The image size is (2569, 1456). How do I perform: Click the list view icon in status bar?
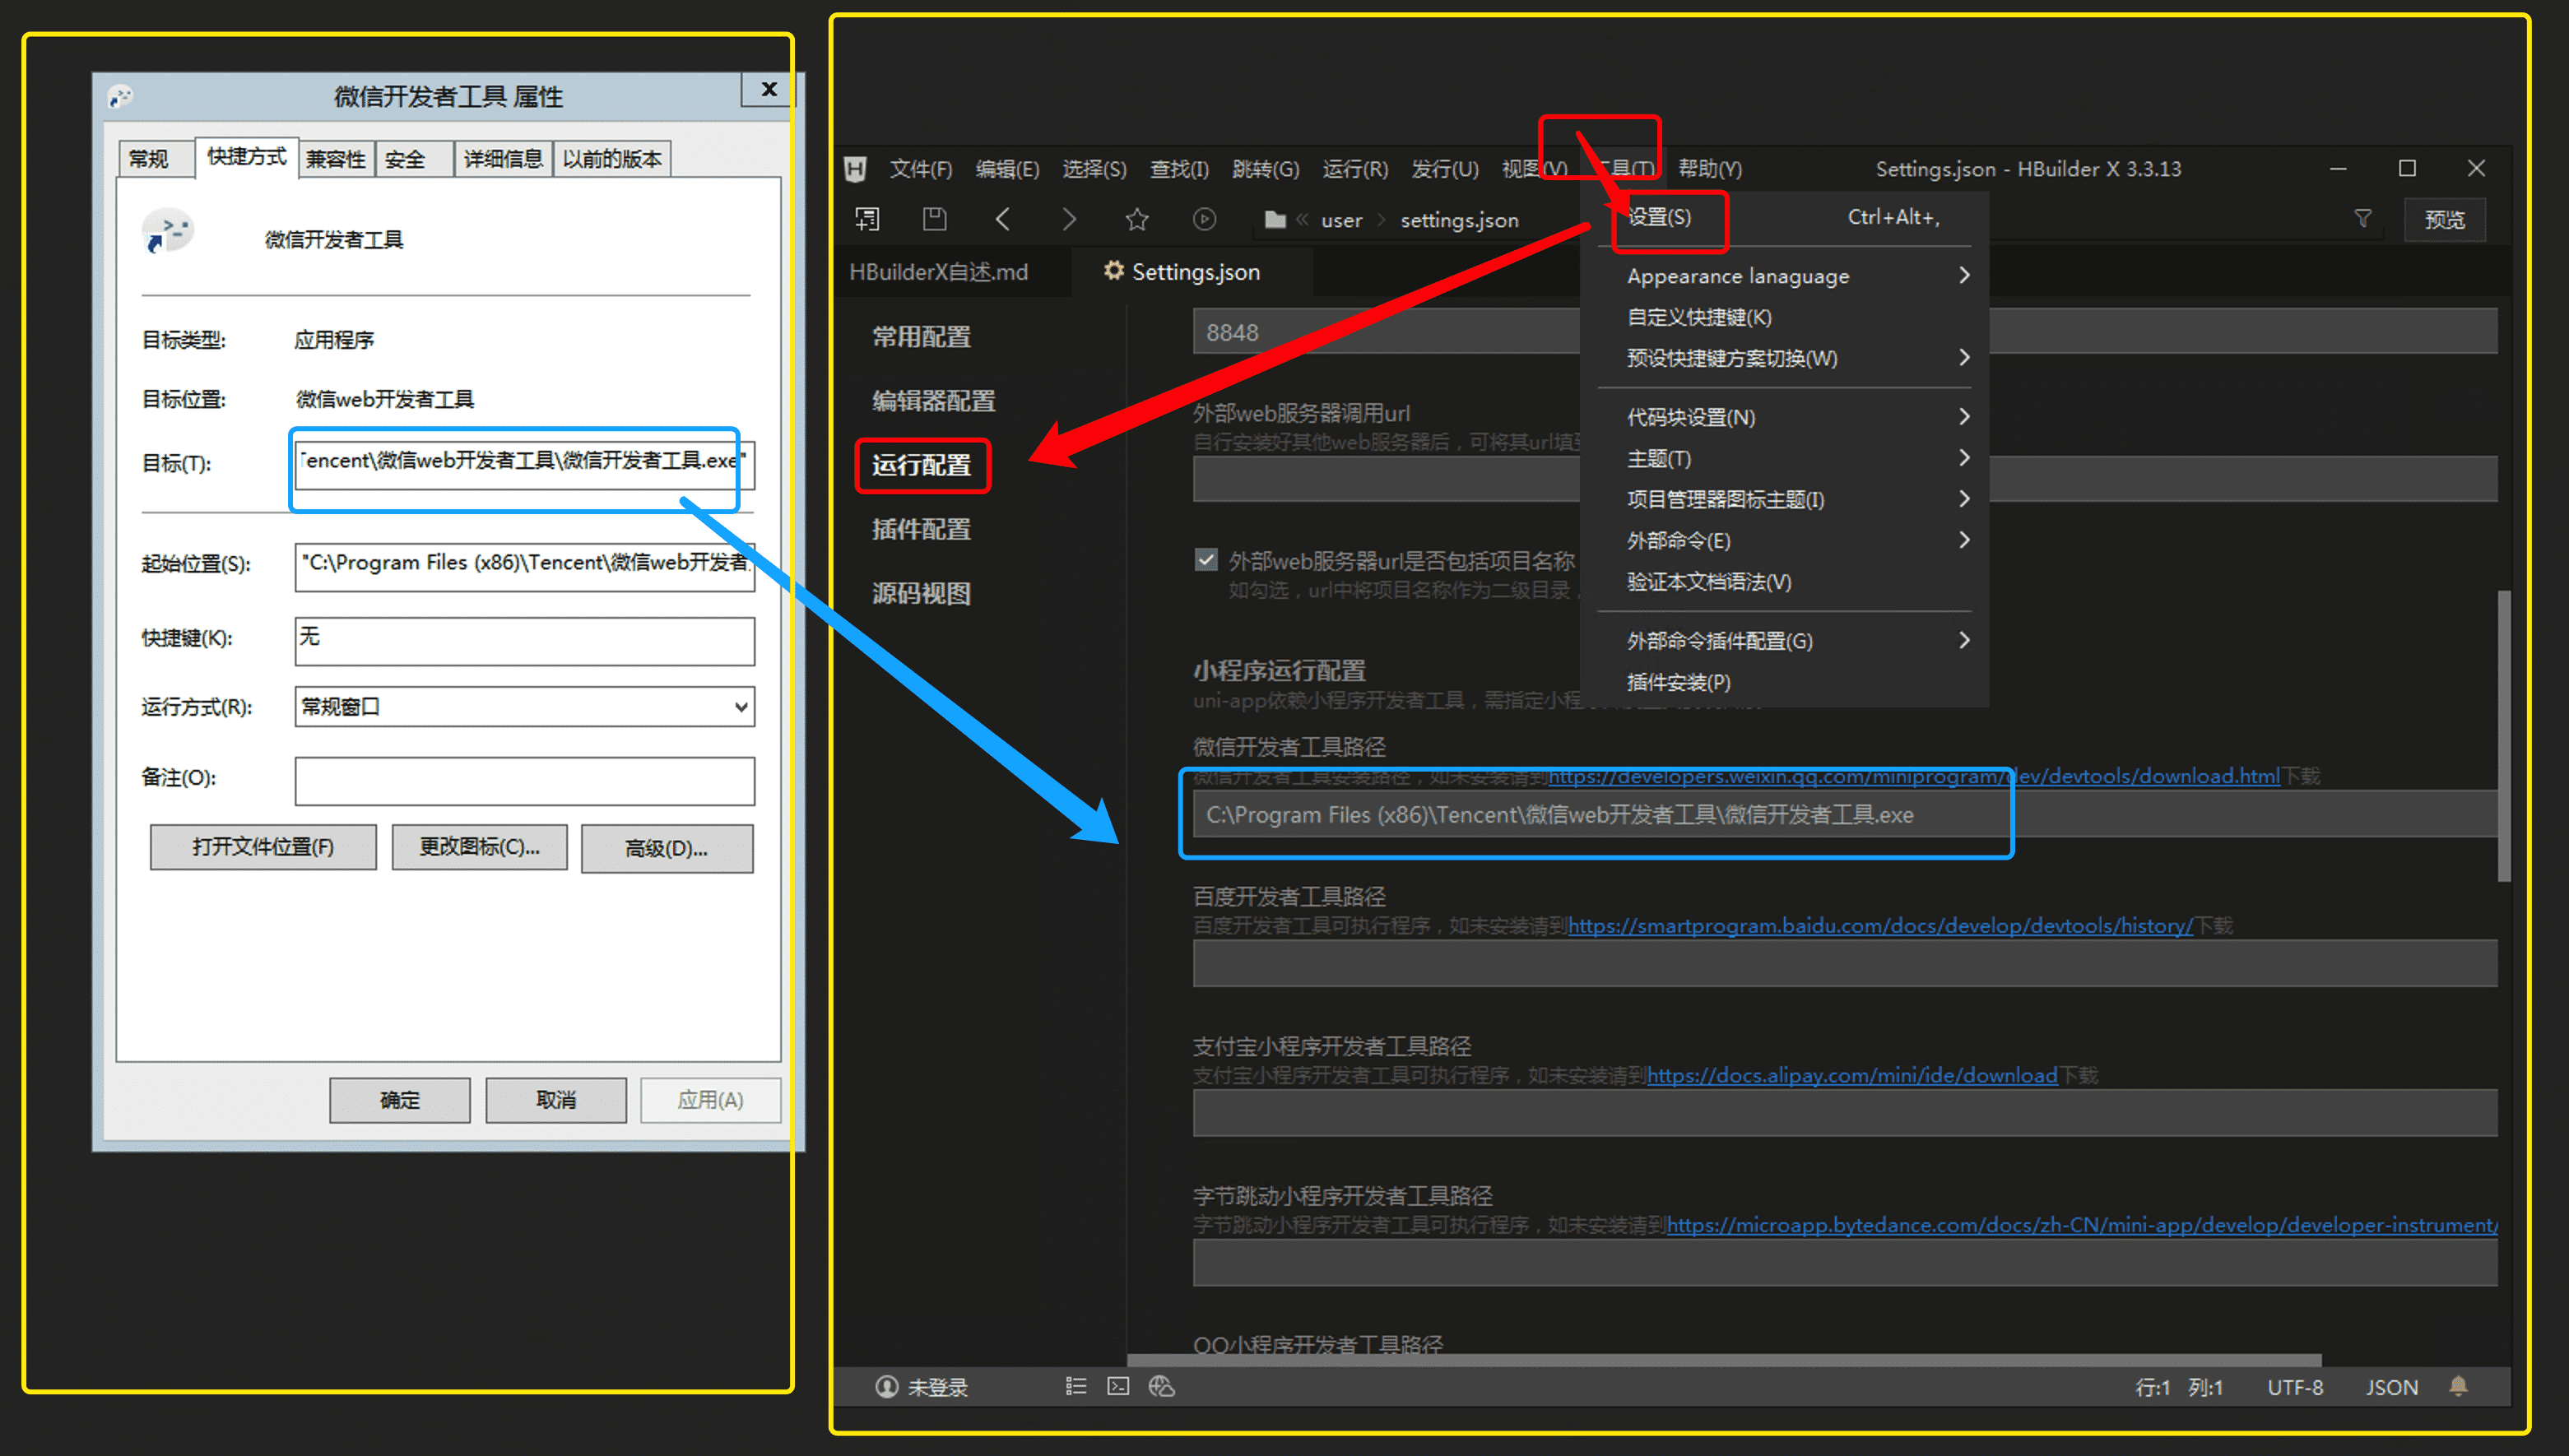pyautogui.click(x=1076, y=1386)
